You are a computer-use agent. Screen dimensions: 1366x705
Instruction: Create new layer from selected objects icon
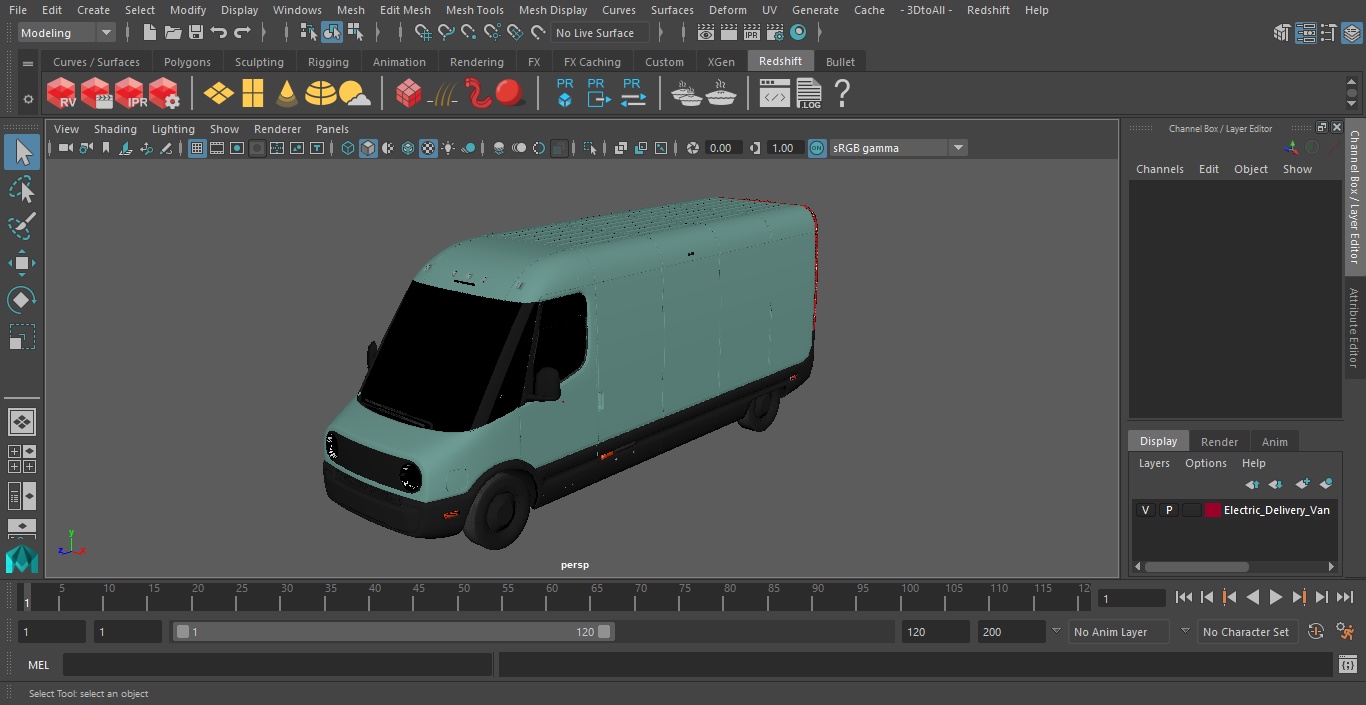click(1326, 484)
